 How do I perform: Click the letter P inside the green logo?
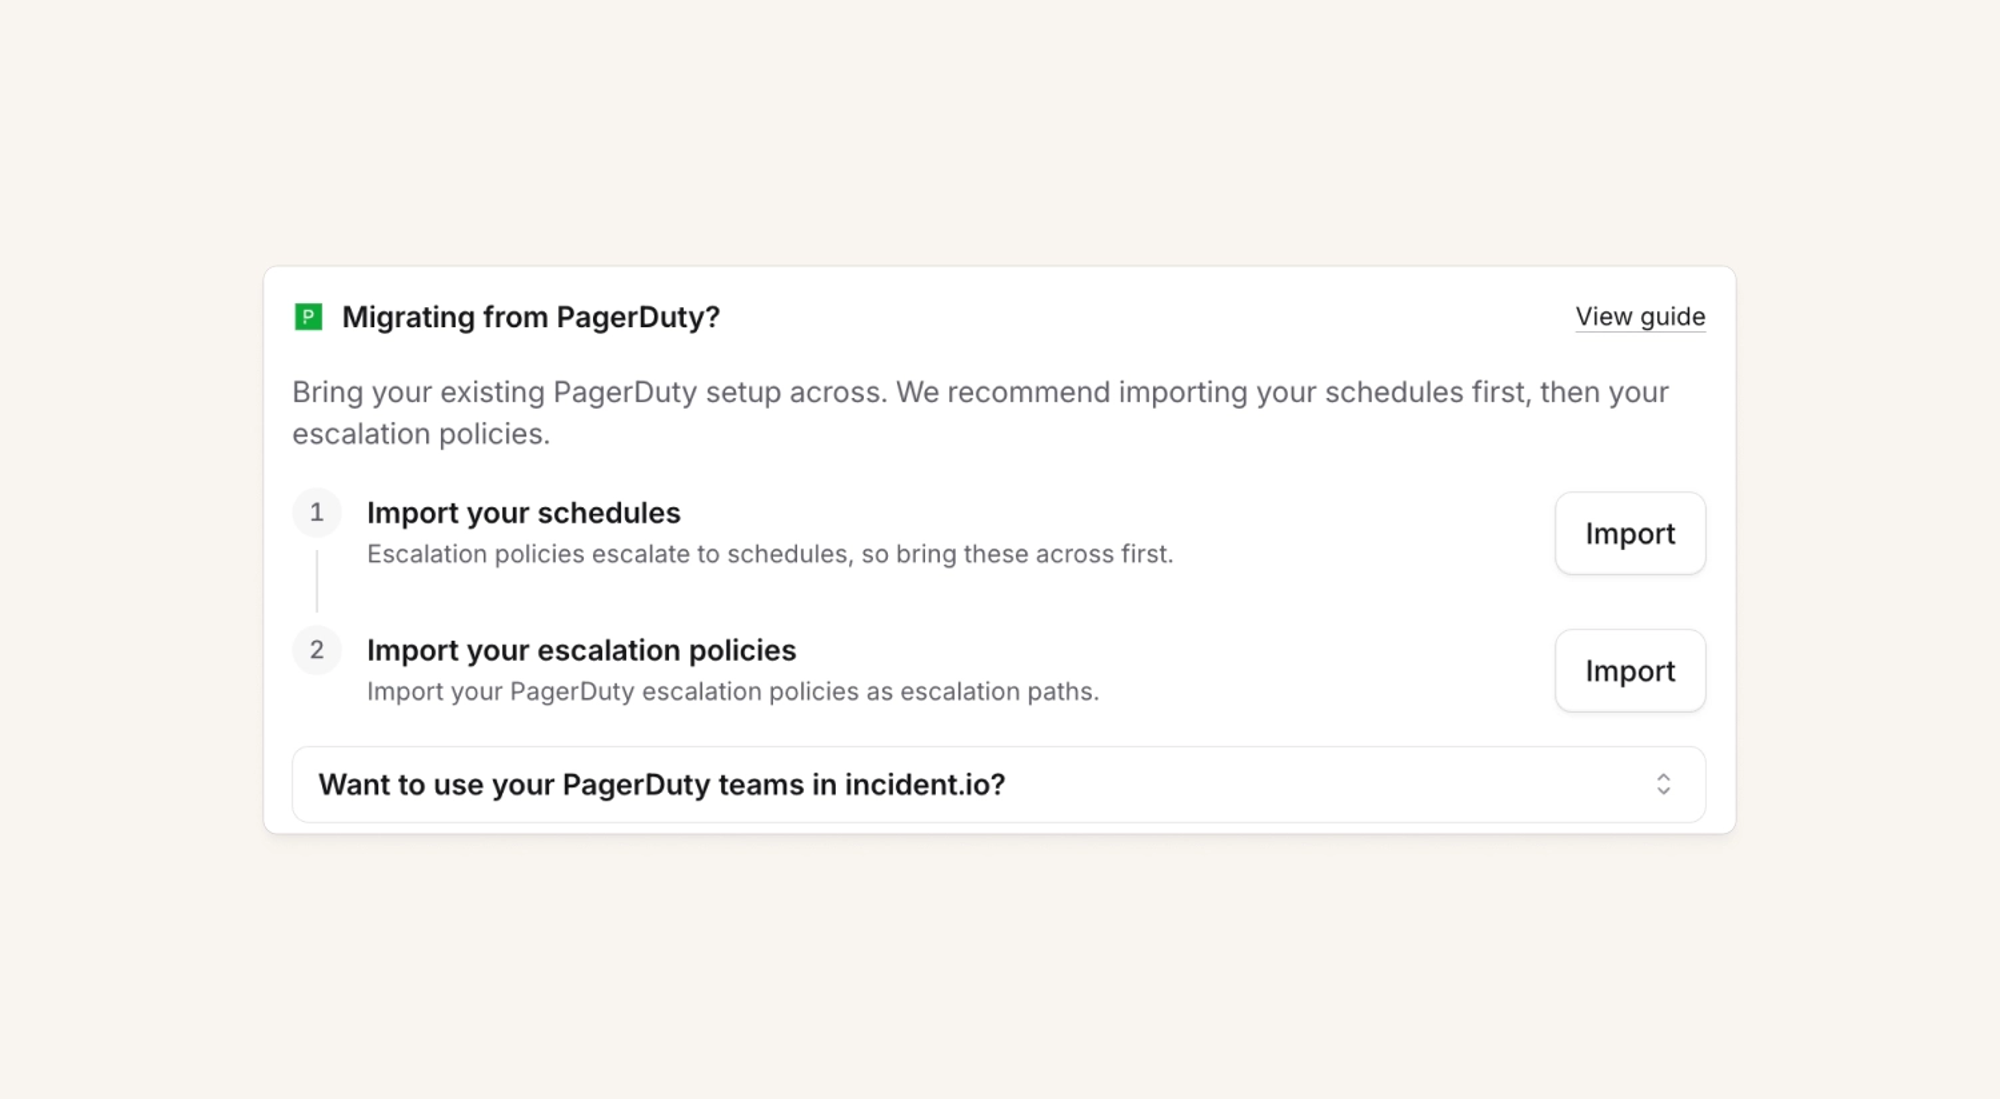coord(308,316)
